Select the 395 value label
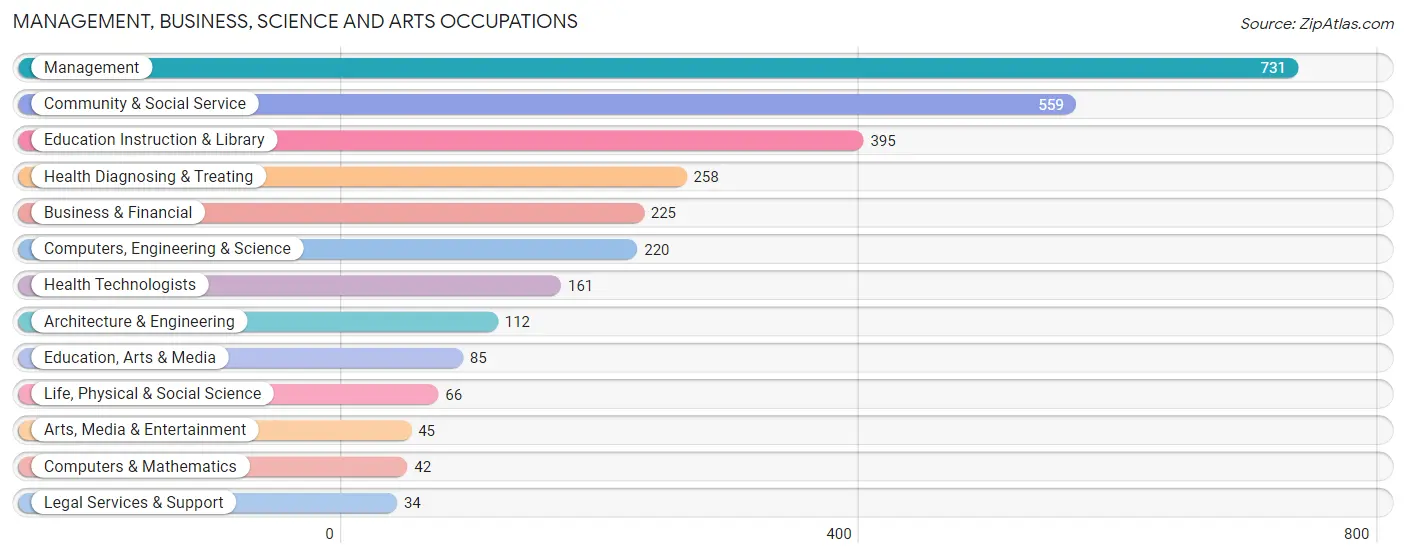Viewport: 1406px width, 558px height. pos(883,141)
